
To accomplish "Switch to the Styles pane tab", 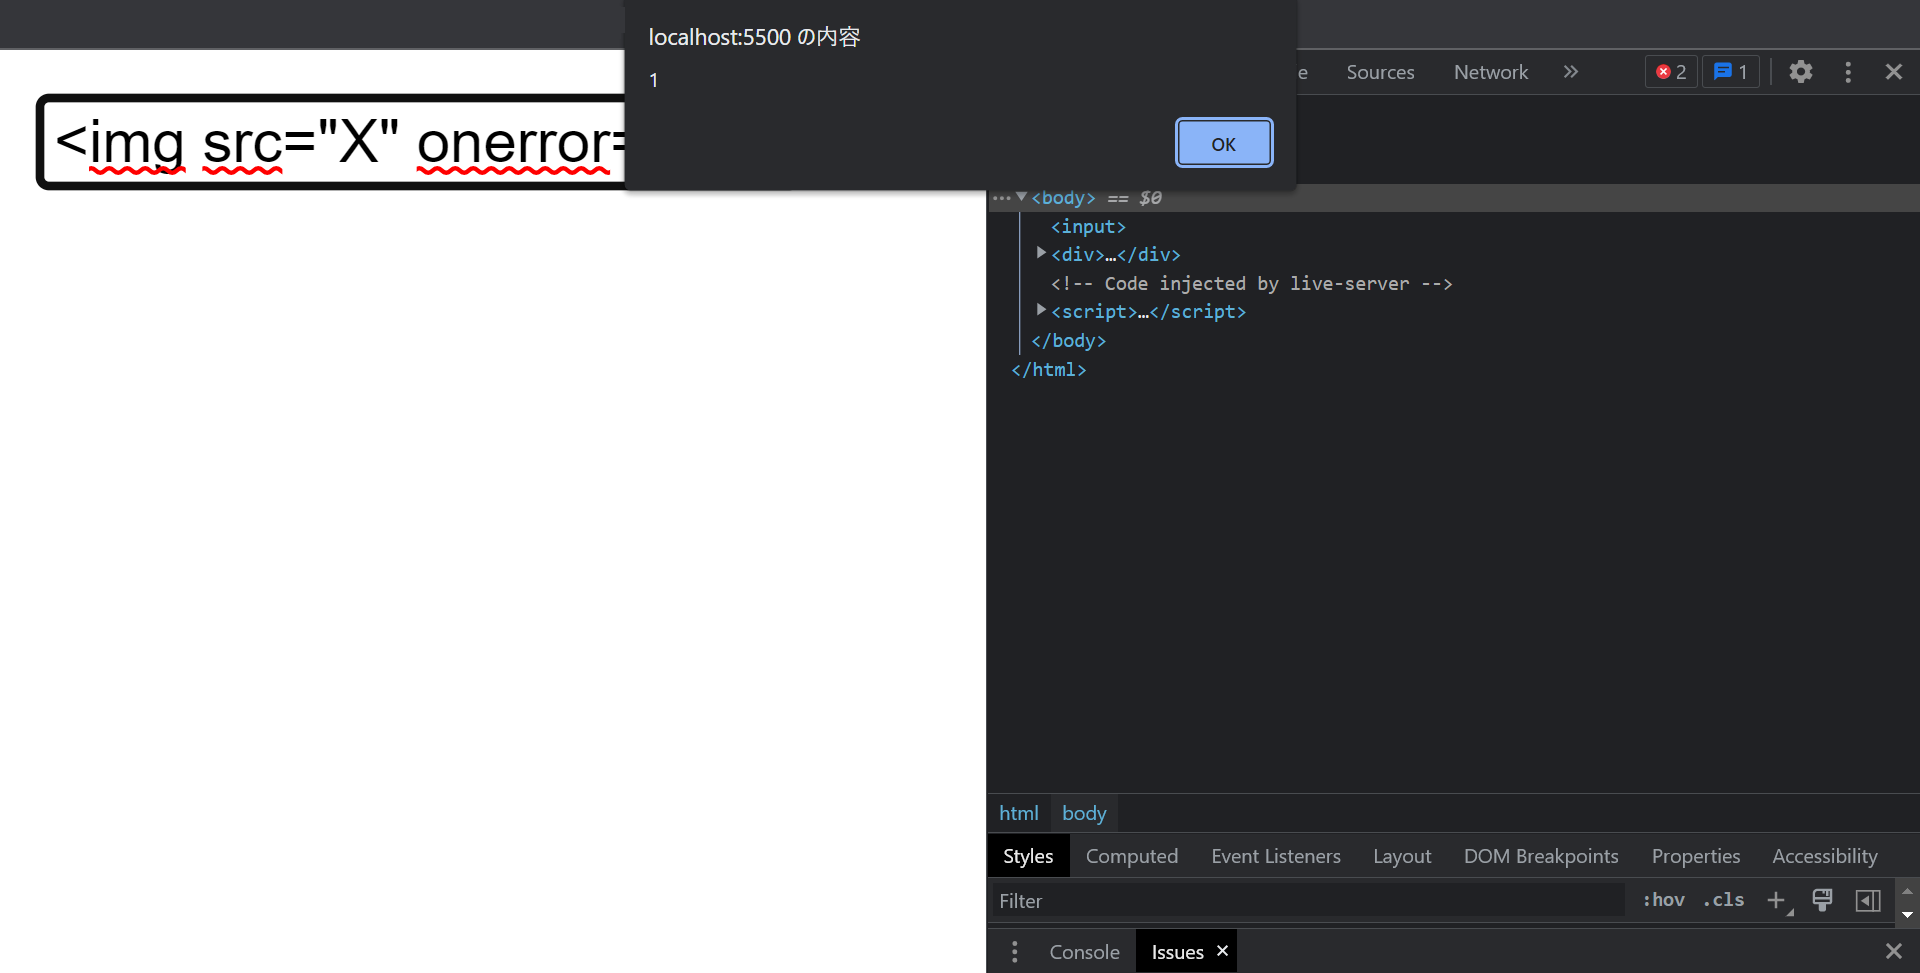I will pos(1028,856).
